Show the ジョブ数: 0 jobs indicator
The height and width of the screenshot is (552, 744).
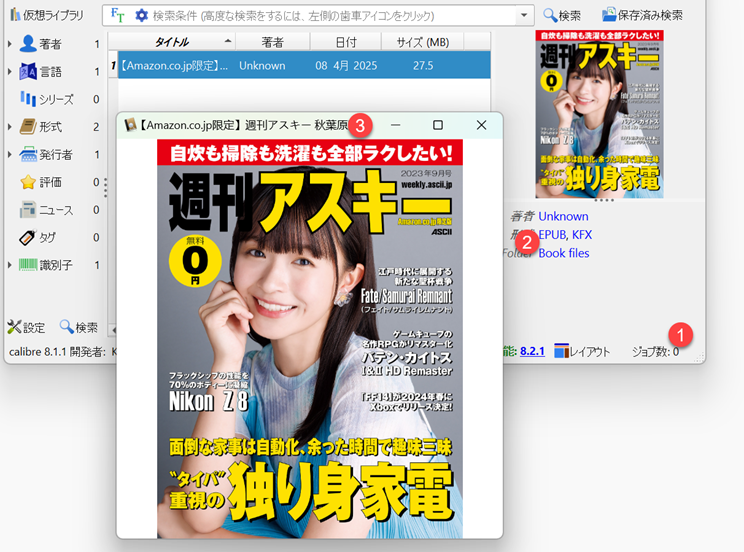click(x=655, y=352)
